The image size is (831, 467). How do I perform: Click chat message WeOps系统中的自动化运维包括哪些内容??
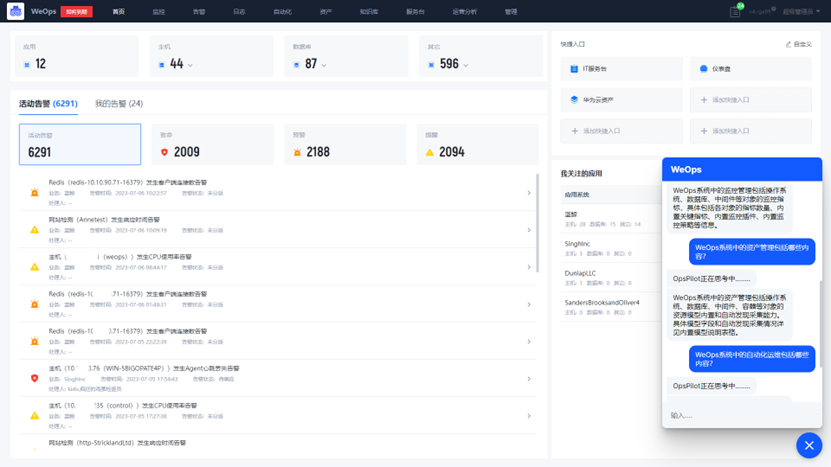[752, 359]
